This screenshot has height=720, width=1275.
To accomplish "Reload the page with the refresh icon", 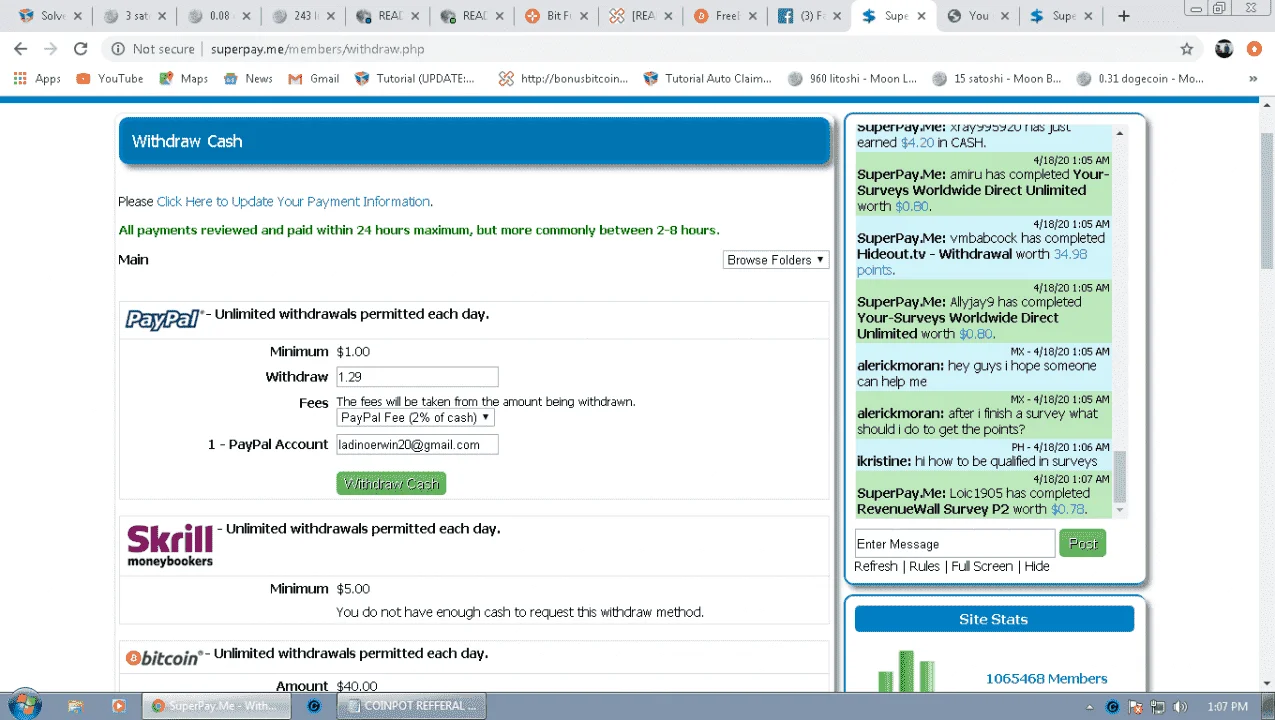I will [x=81, y=49].
